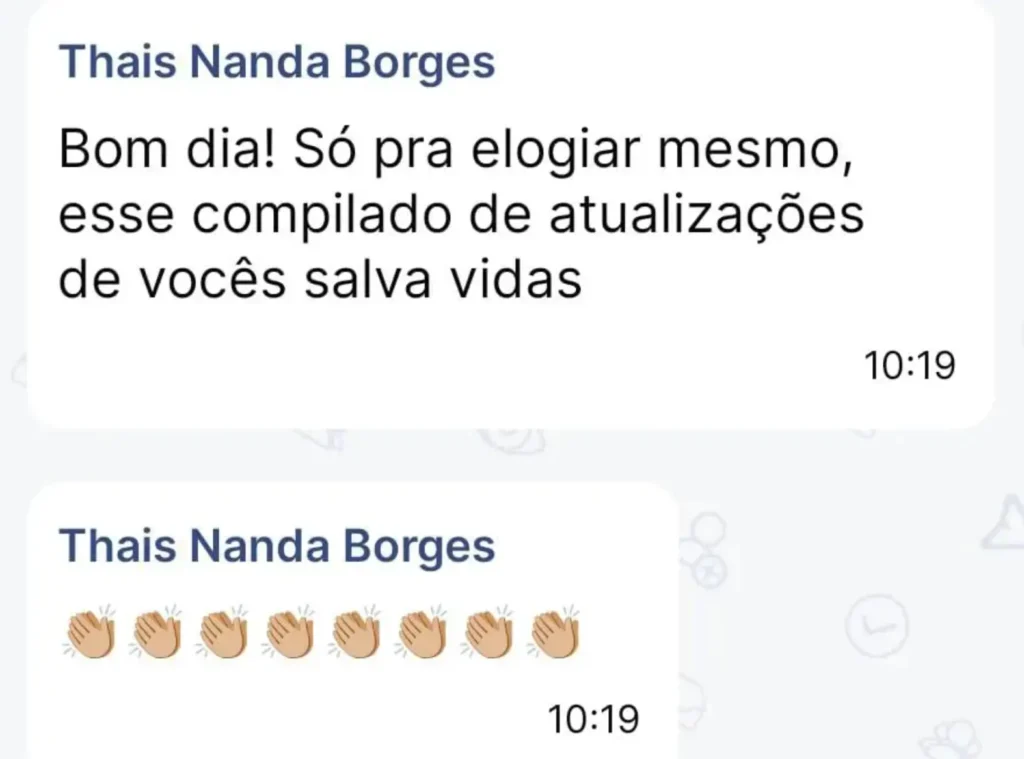Select the third clapping hands emoji

coord(222,634)
